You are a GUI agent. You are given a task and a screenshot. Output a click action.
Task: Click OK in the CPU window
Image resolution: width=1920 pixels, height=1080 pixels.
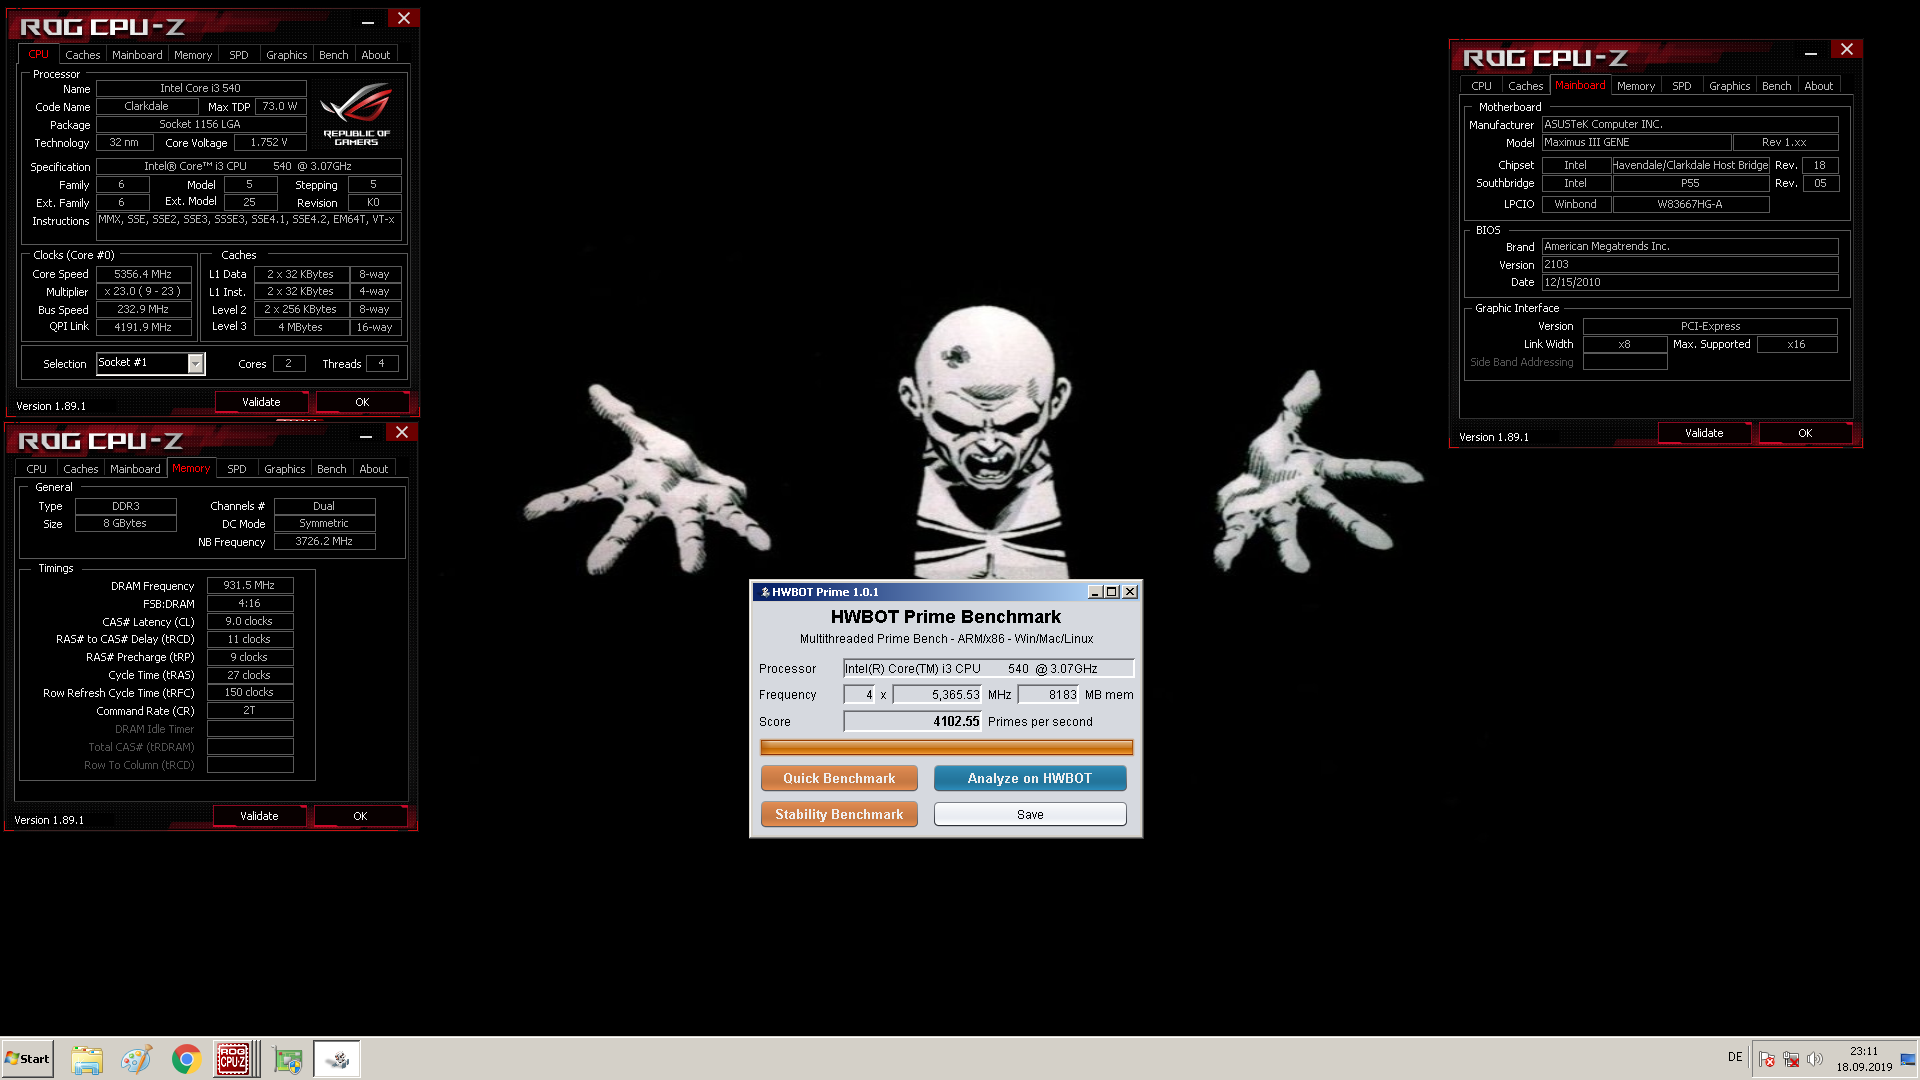[362, 402]
